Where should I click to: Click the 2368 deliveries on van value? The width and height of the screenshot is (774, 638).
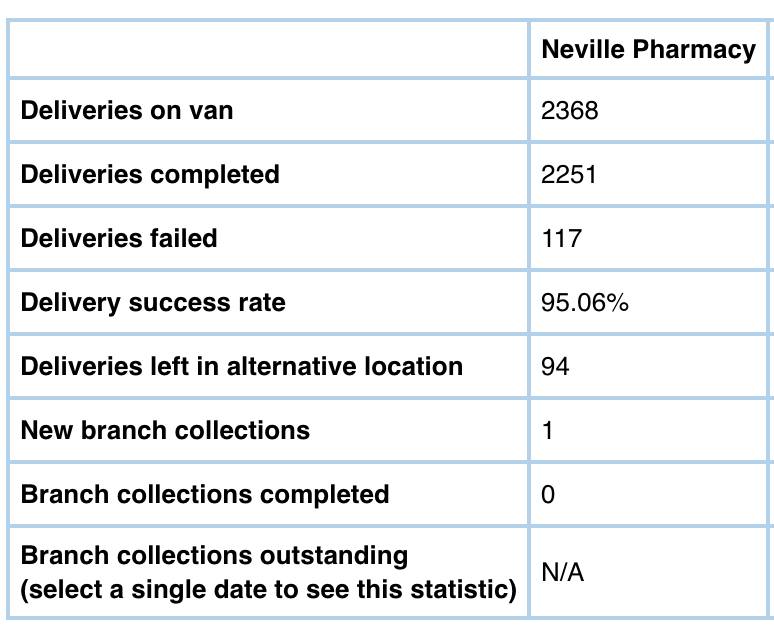click(x=570, y=110)
